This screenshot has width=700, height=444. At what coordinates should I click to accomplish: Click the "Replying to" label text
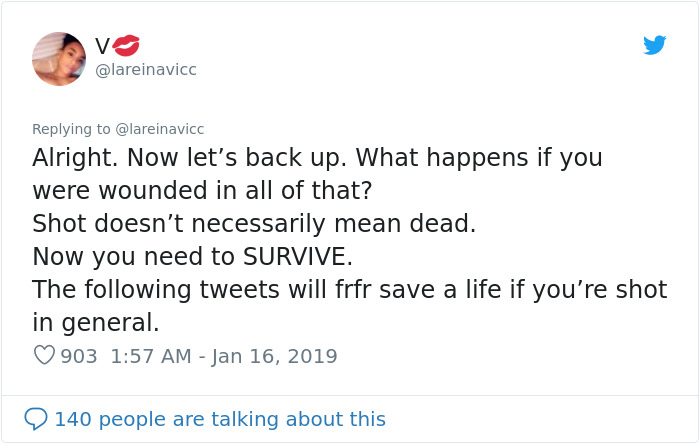[x=71, y=129]
